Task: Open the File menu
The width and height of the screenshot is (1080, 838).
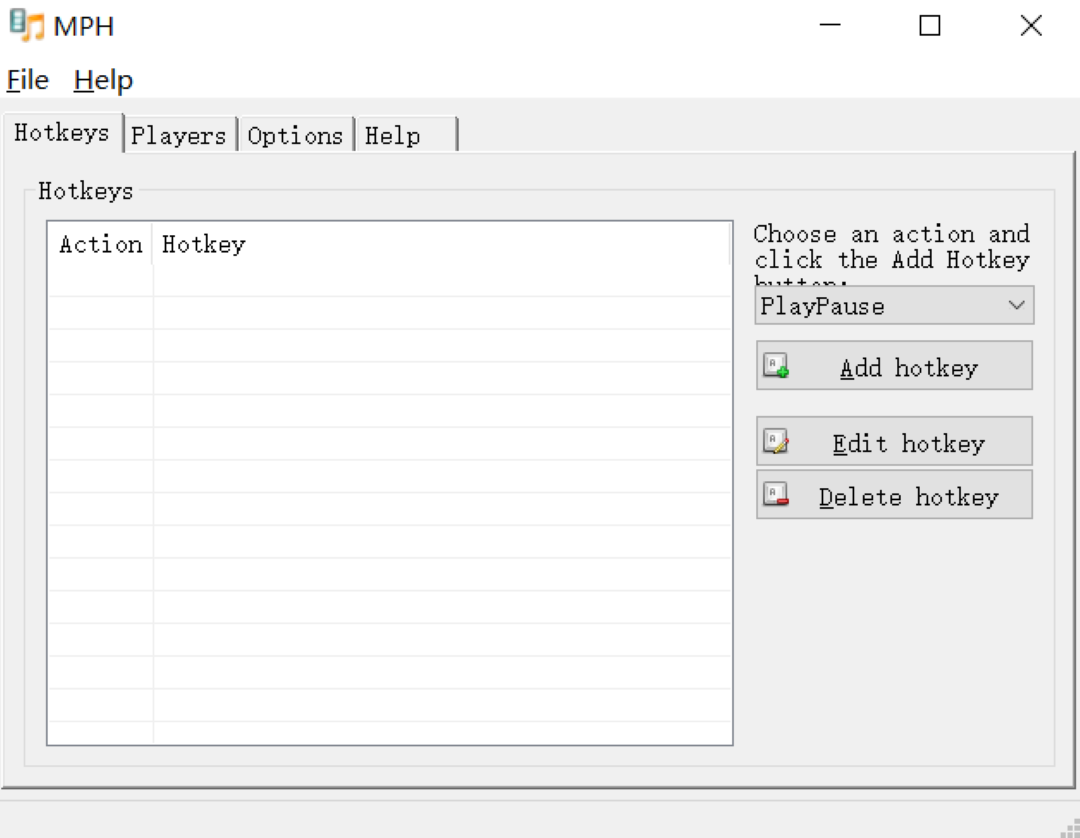Action: click(x=28, y=80)
